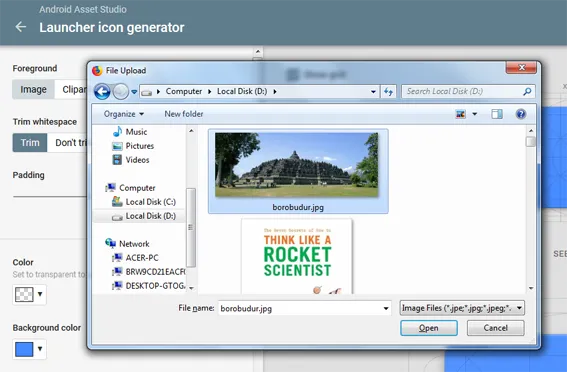The height and width of the screenshot is (372, 567).
Task: Click the Open button
Action: coord(429,328)
